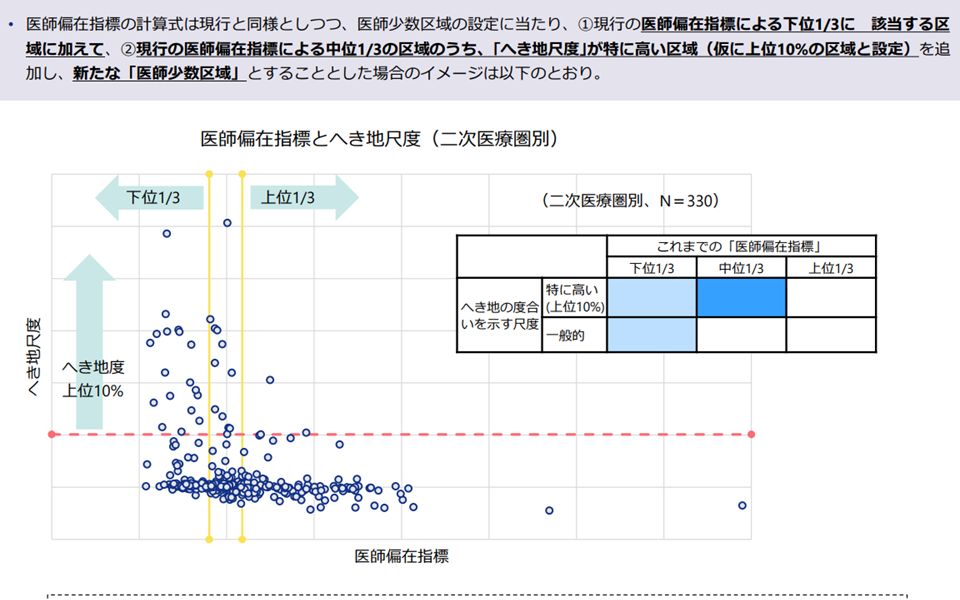Viewport: 960px width, 600px height.
Task: Click the 一般的 row label in the table
Action: click(x=565, y=336)
